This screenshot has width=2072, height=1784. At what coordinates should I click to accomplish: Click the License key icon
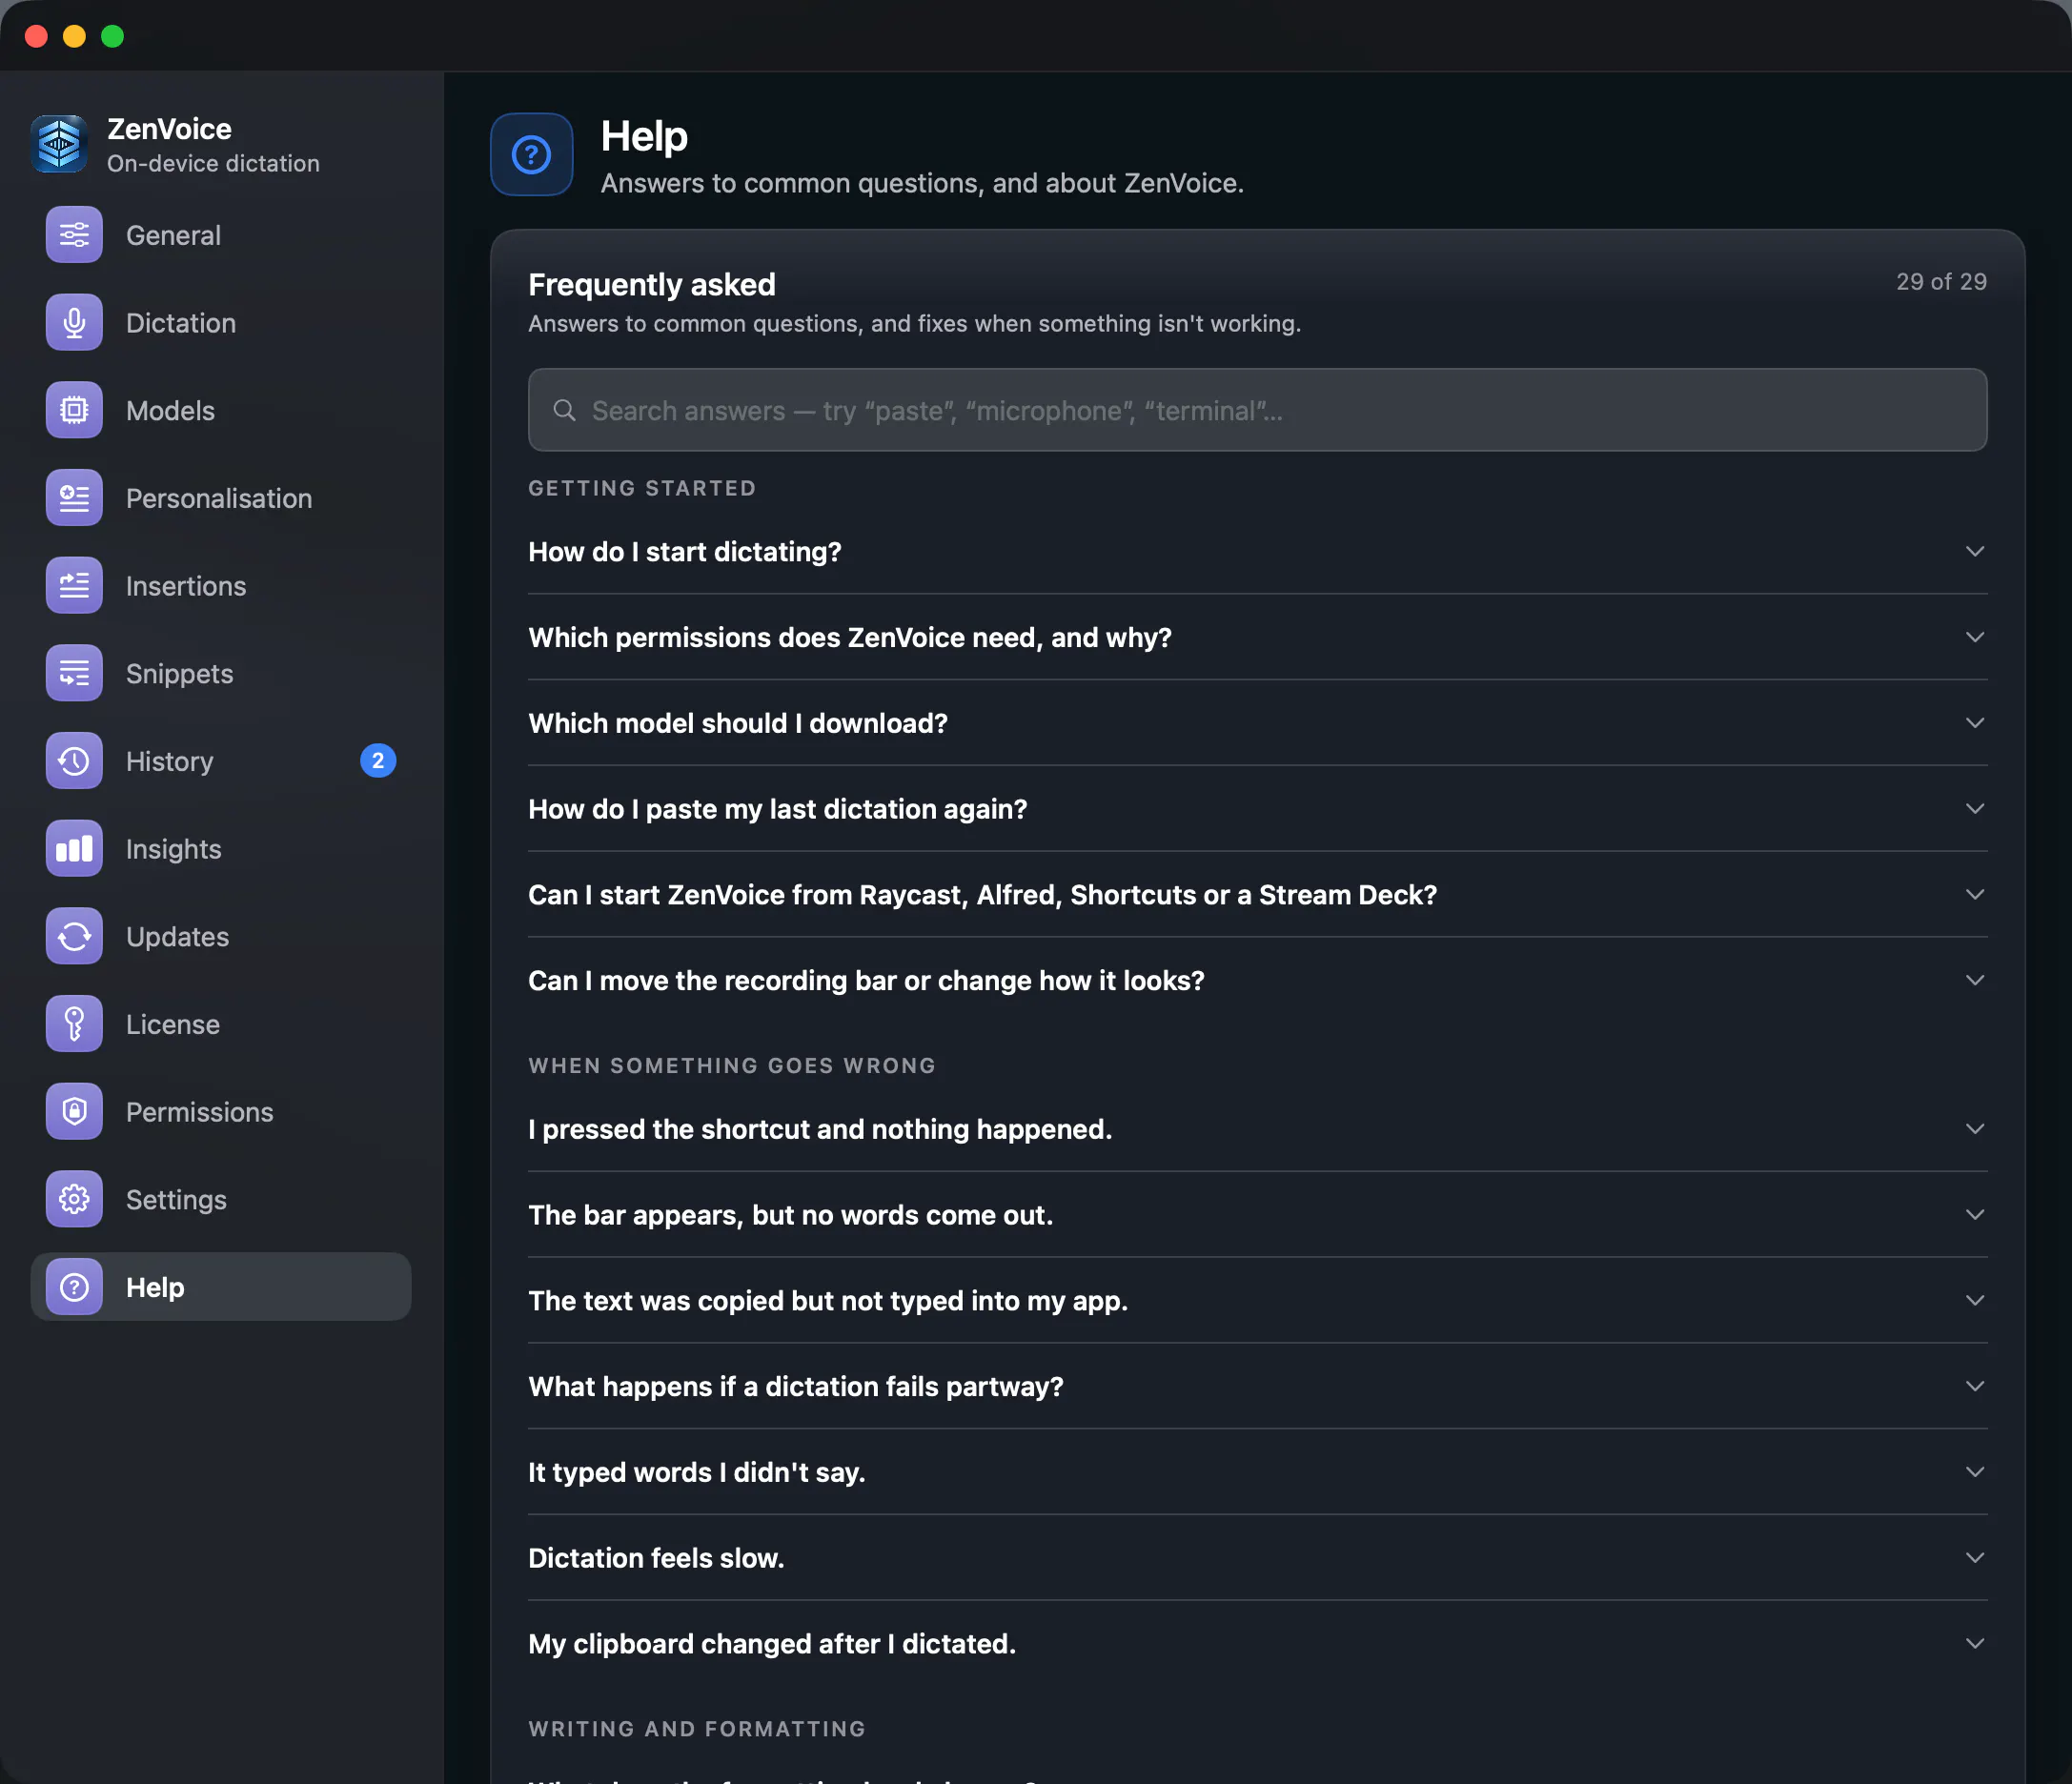tap(74, 1024)
